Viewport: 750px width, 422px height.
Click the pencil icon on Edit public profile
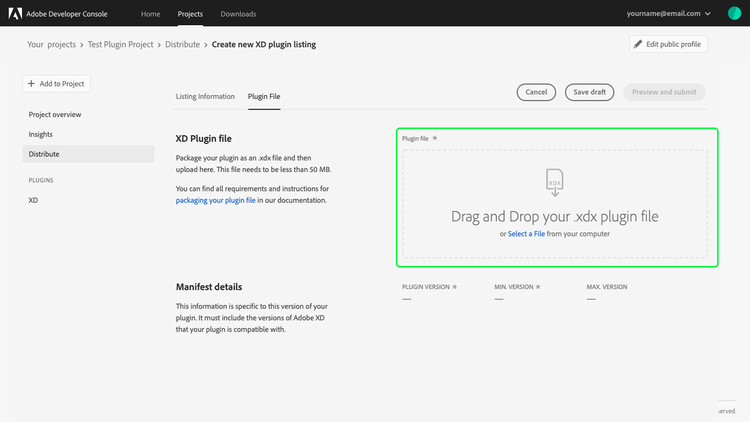pyautogui.click(x=638, y=44)
